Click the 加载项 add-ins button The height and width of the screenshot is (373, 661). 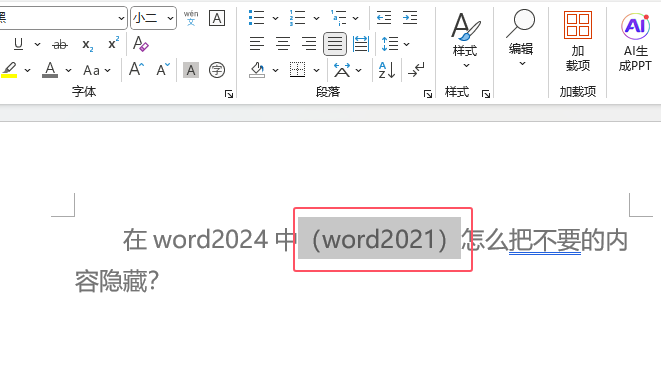coord(578,41)
